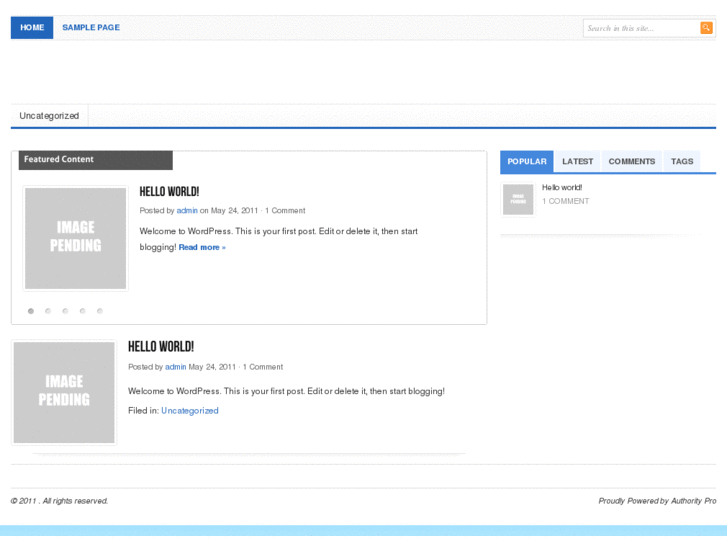Open the lower 'Hello World!' post heading
This screenshot has width=727, height=545.
pyautogui.click(x=161, y=346)
